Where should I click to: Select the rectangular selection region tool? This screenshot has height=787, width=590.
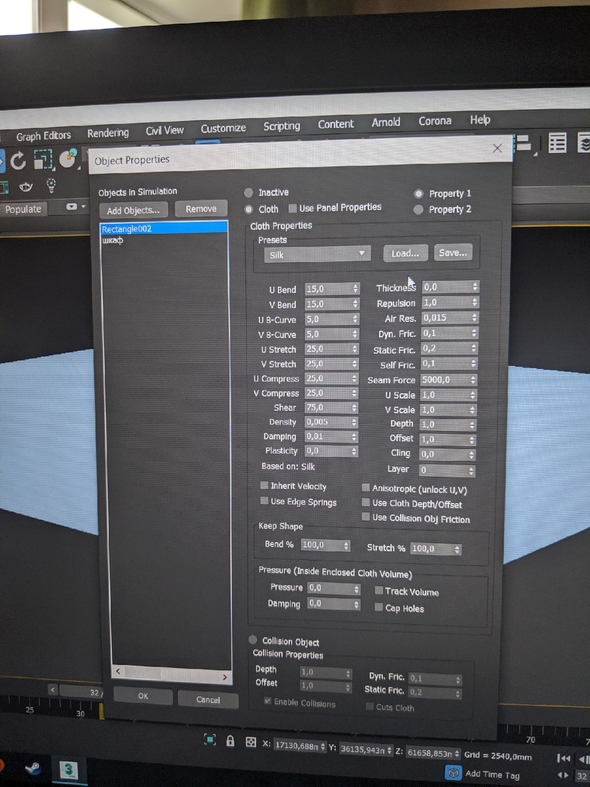click(43, 160)
